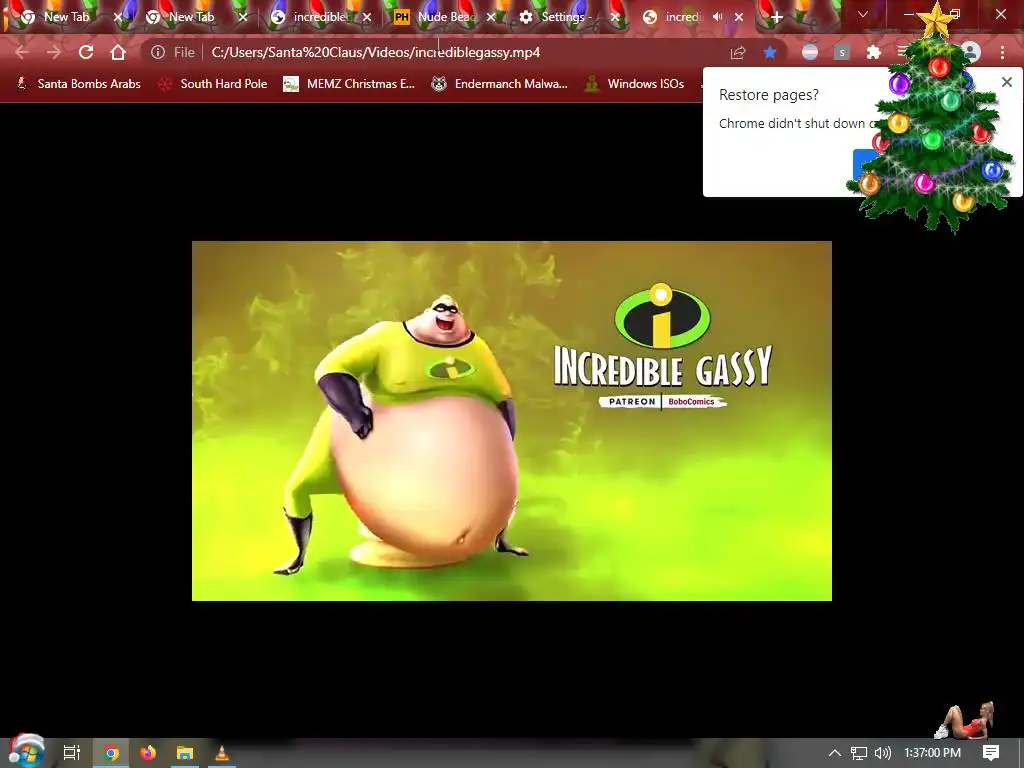1024x768 pixels.
Task: Close the active incredi tab
Action: pyautogui.click(x=739, y=17)
